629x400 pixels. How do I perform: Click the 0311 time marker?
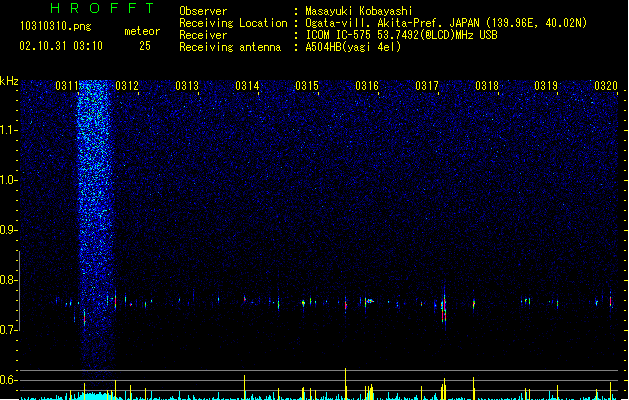click(x=67, y=86)
